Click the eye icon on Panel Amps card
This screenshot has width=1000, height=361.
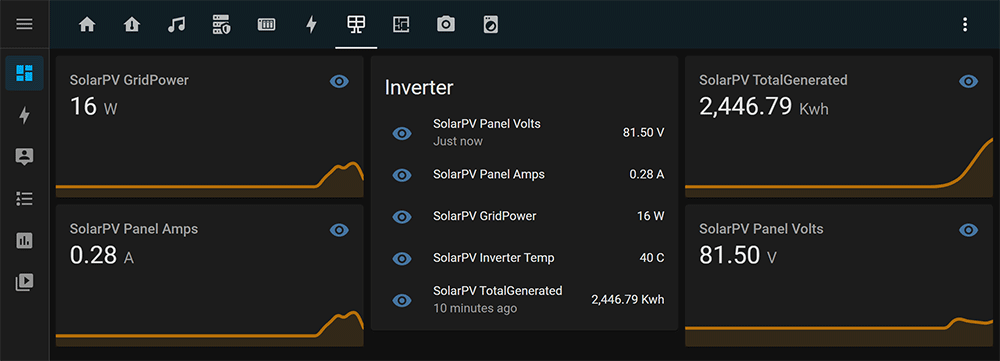[x=339, y=230]
